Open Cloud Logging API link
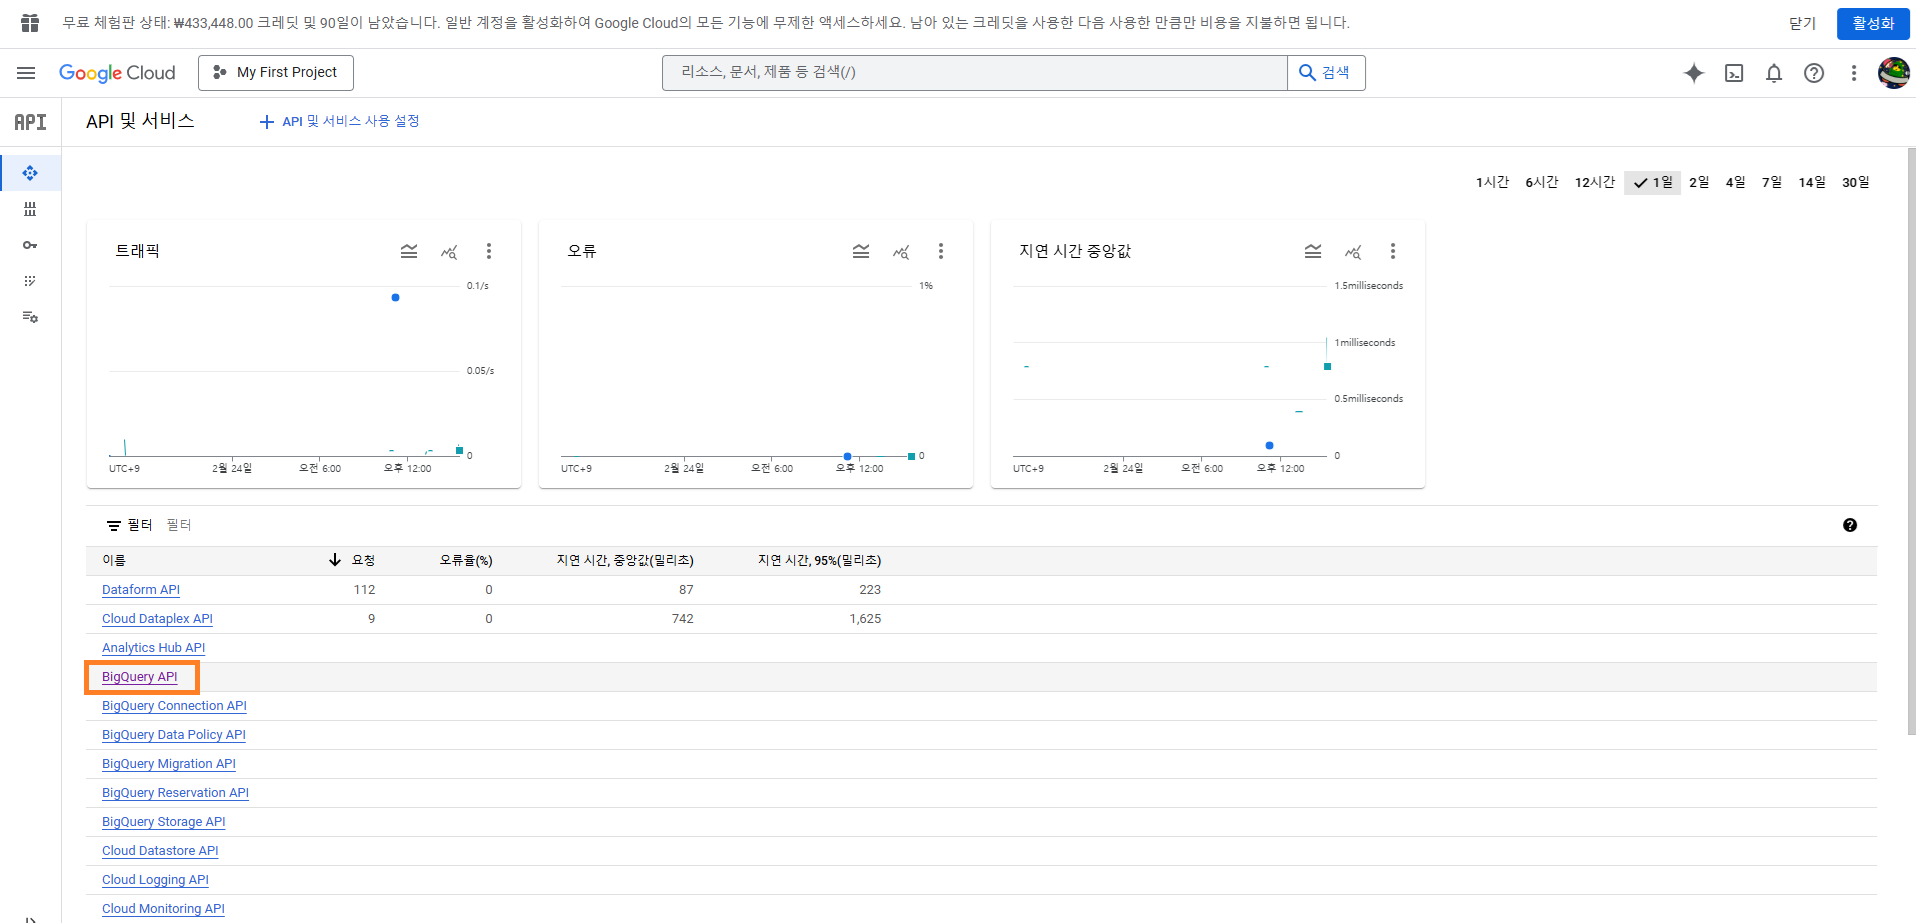 tap(155, 880)
